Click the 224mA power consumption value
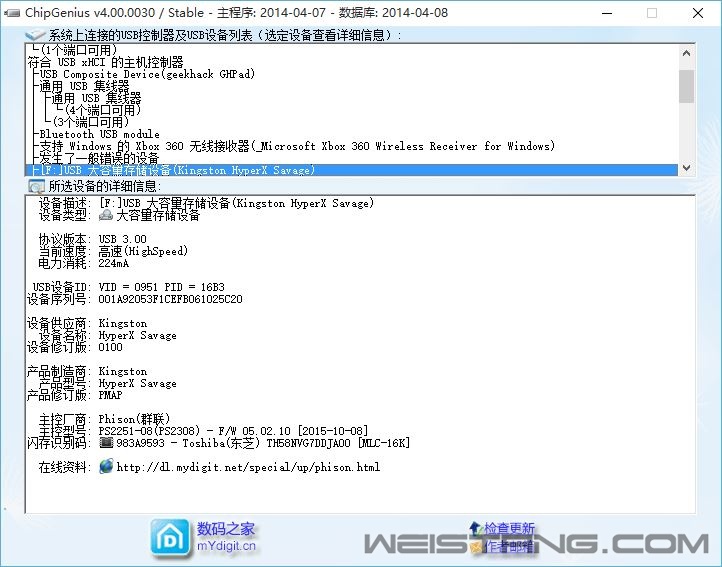 tap(114, 263)
